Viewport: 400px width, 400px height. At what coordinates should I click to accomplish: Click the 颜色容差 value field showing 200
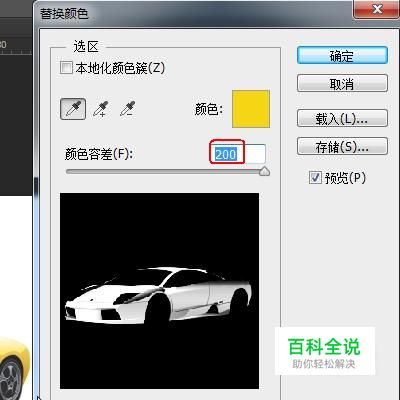pos(238,154)
